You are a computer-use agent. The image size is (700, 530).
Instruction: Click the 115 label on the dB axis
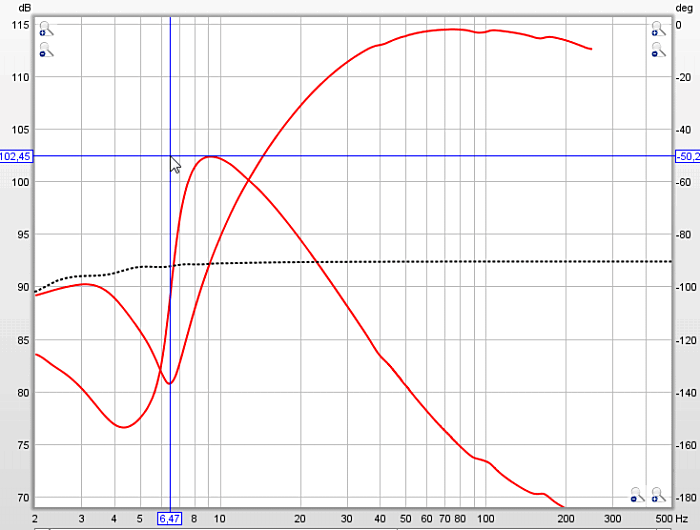click(20, 25)
